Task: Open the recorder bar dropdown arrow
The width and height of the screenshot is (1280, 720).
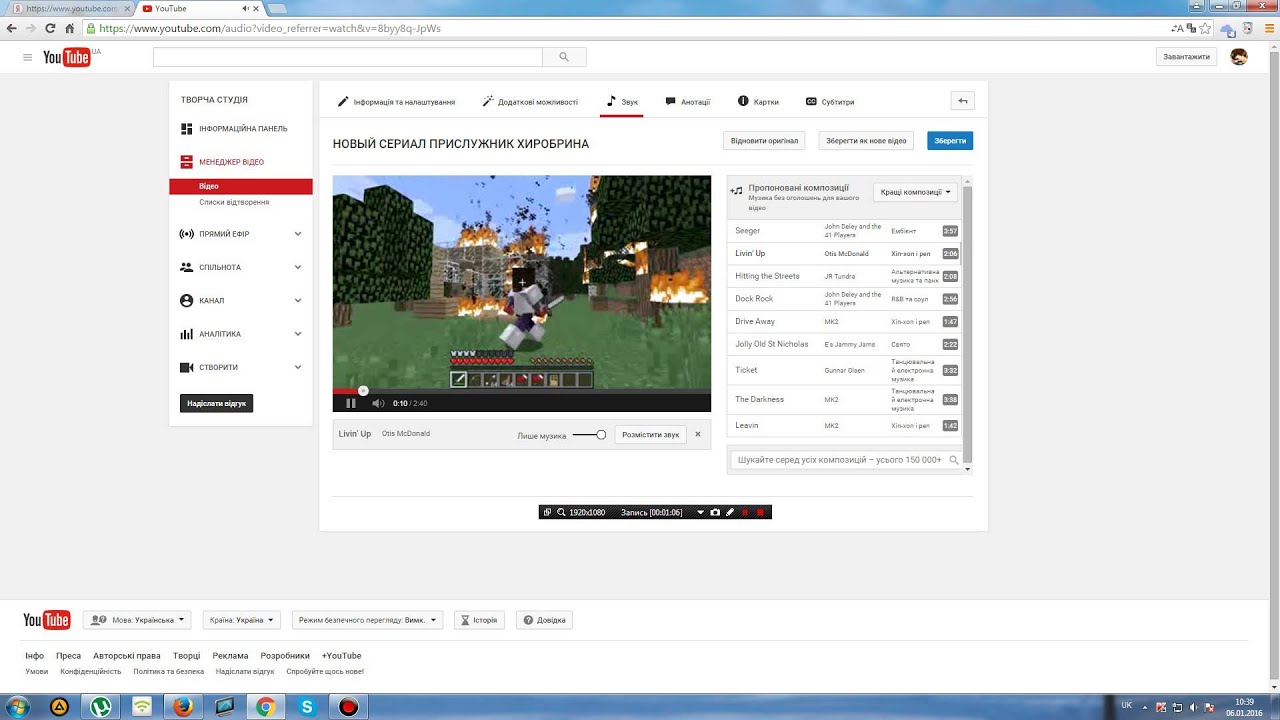Action: coord(700,512)
